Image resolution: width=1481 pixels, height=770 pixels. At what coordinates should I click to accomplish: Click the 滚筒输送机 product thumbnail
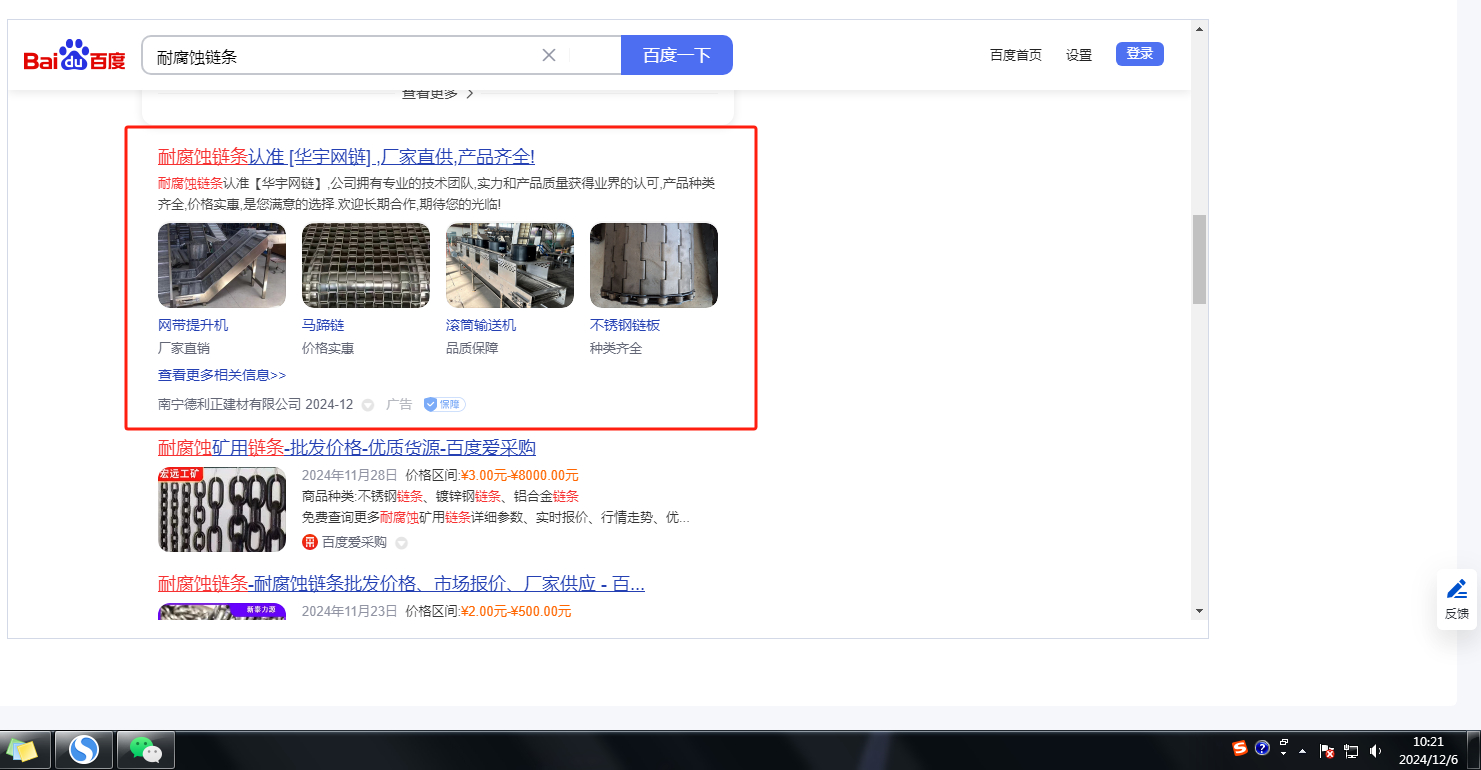[x=510, y=265]
